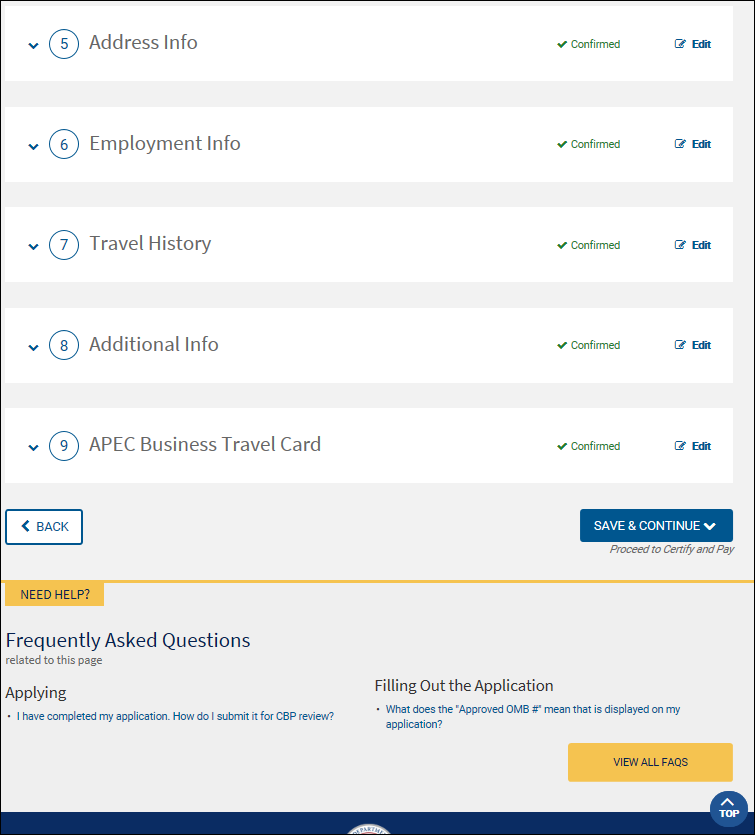Click the edit icon for APEC Business Travel Card
The height and width of the screenshot is (835, 755).
point(681,446)
